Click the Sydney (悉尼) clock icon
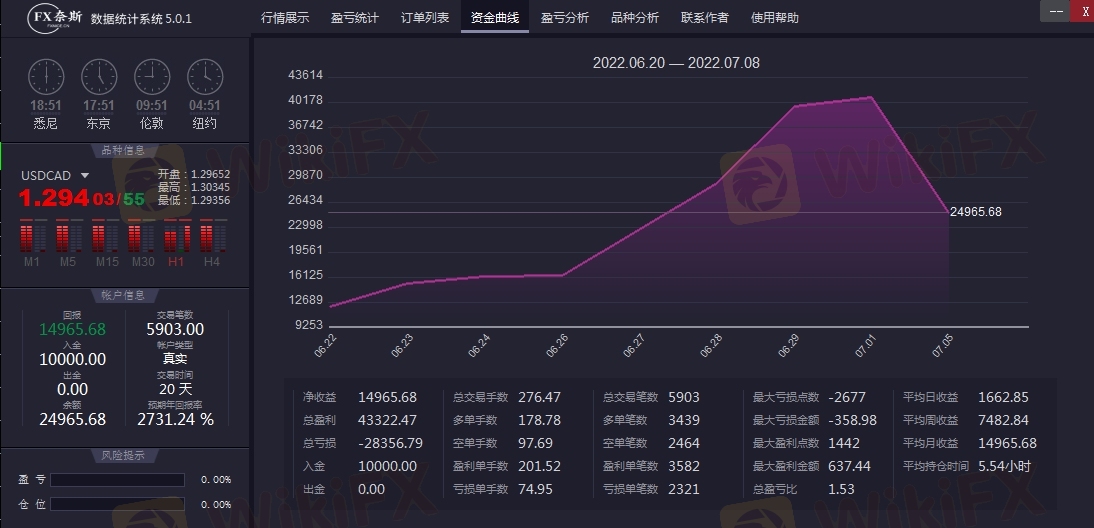The image size is (1094, 528). (x=45, y=77)
